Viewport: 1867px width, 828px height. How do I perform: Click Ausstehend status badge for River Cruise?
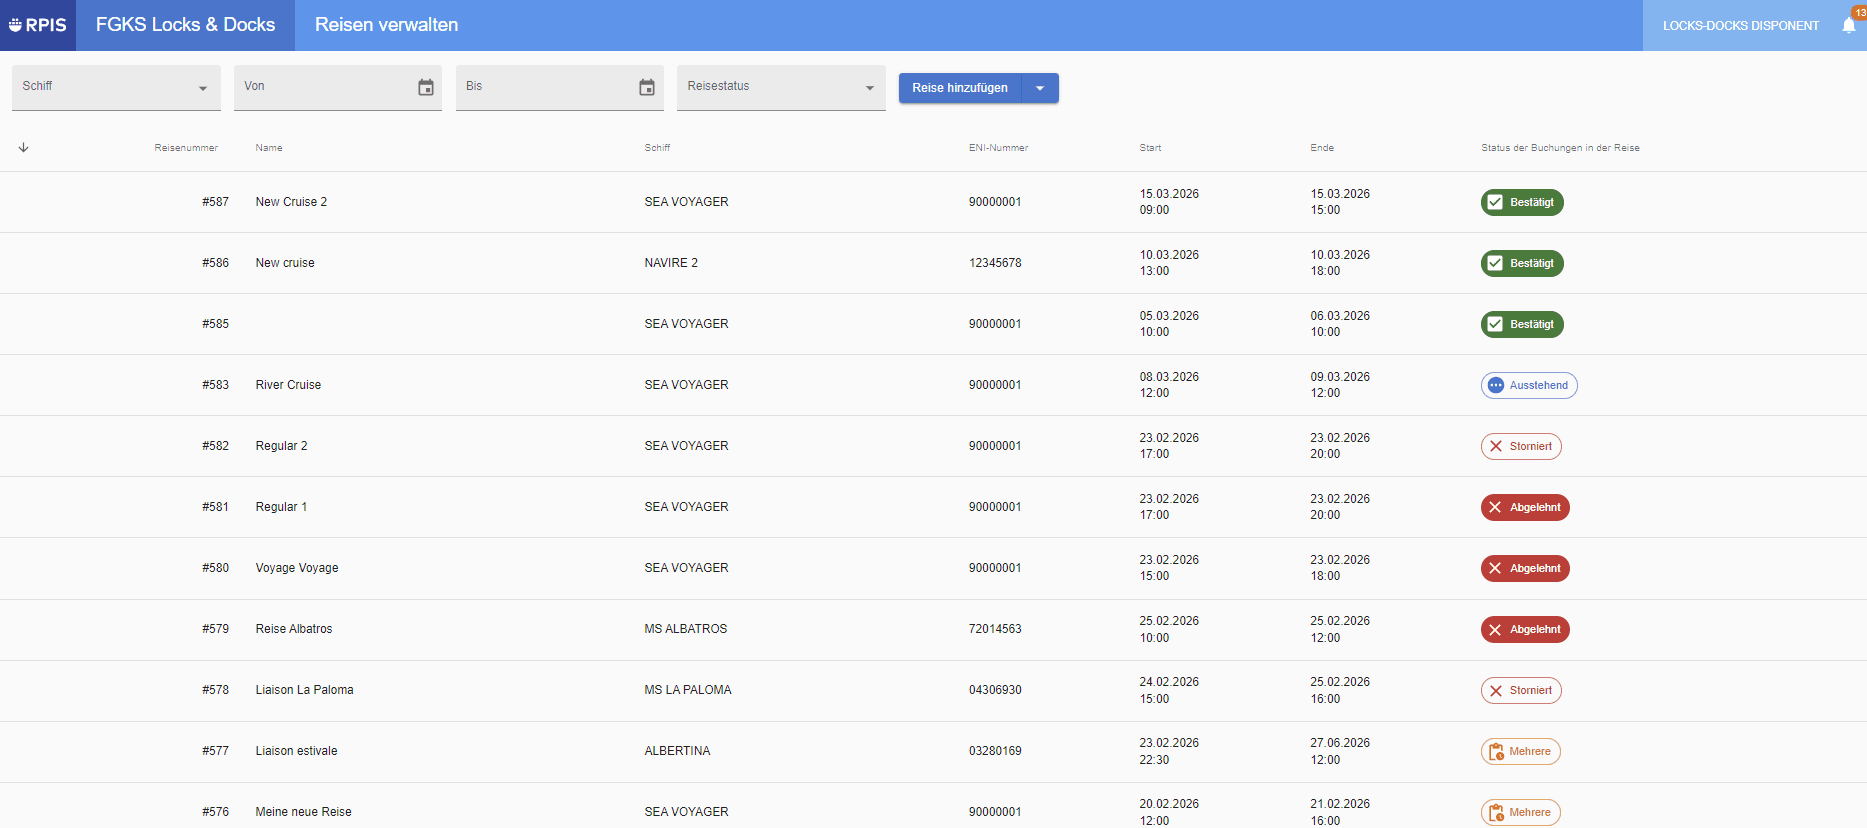1529,385
